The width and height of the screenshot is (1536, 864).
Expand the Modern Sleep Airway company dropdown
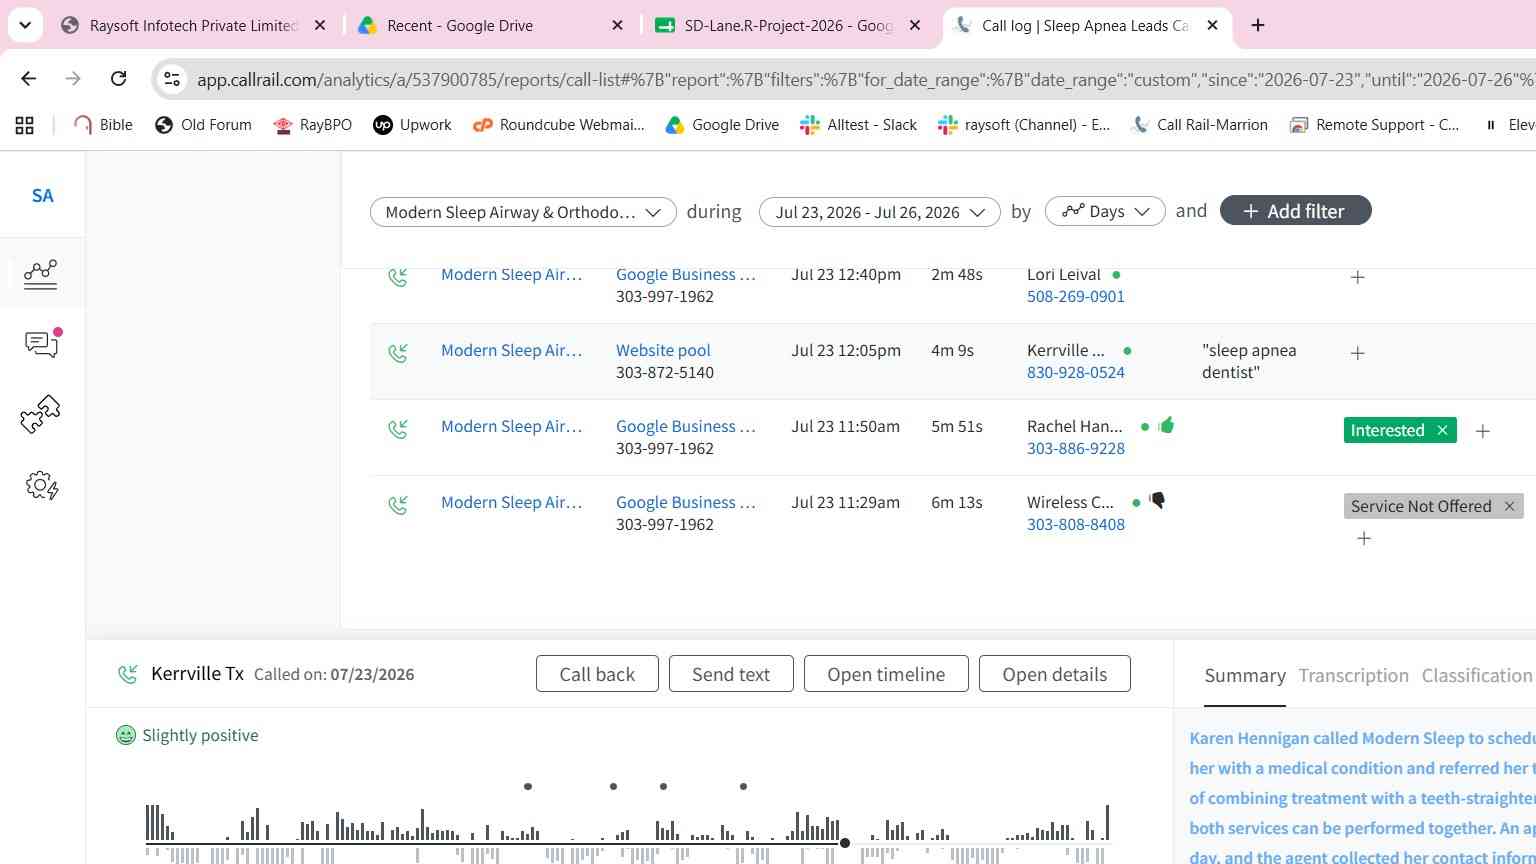point(523,212)
